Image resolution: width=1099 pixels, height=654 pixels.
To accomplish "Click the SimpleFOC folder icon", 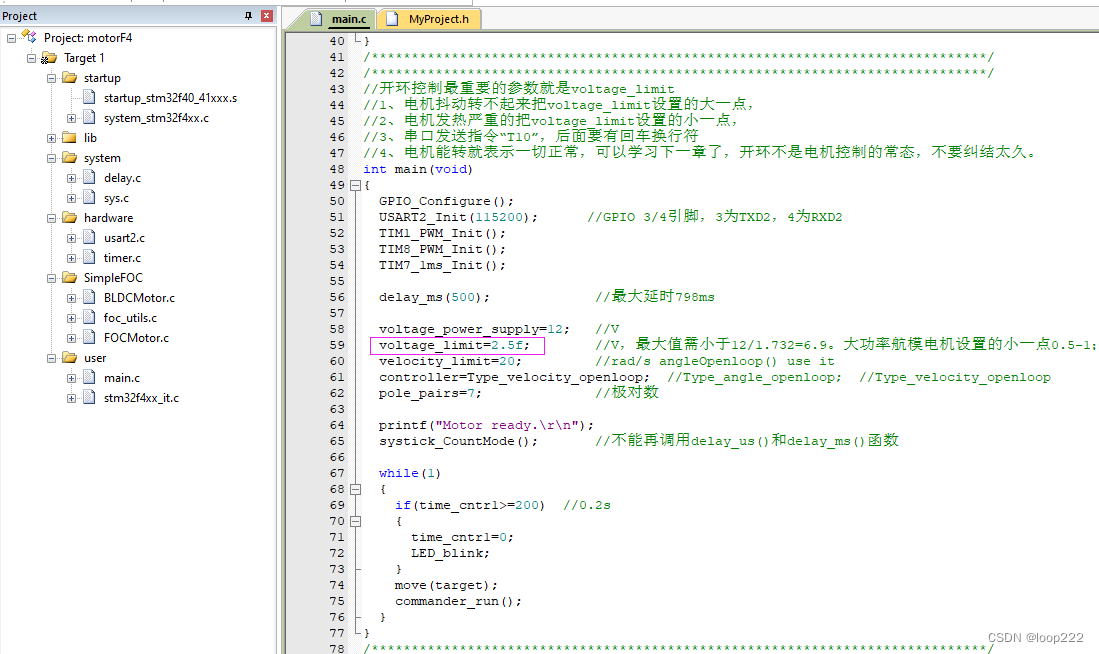I will 69,278.
